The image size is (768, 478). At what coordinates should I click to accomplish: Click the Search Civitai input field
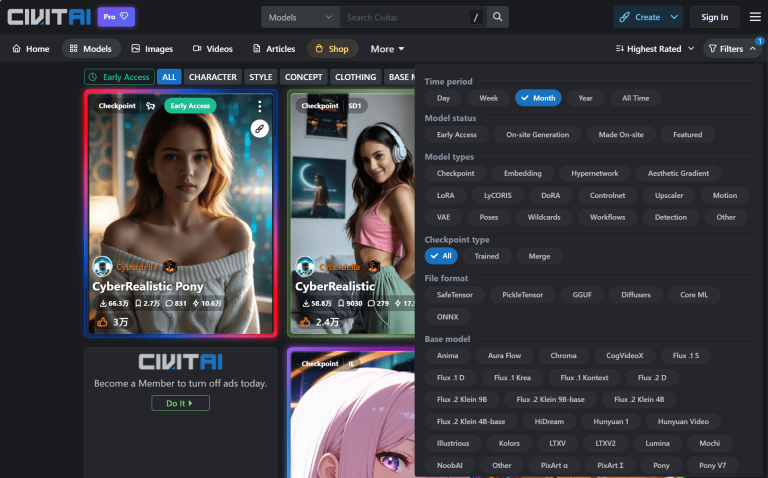[404, 17]
